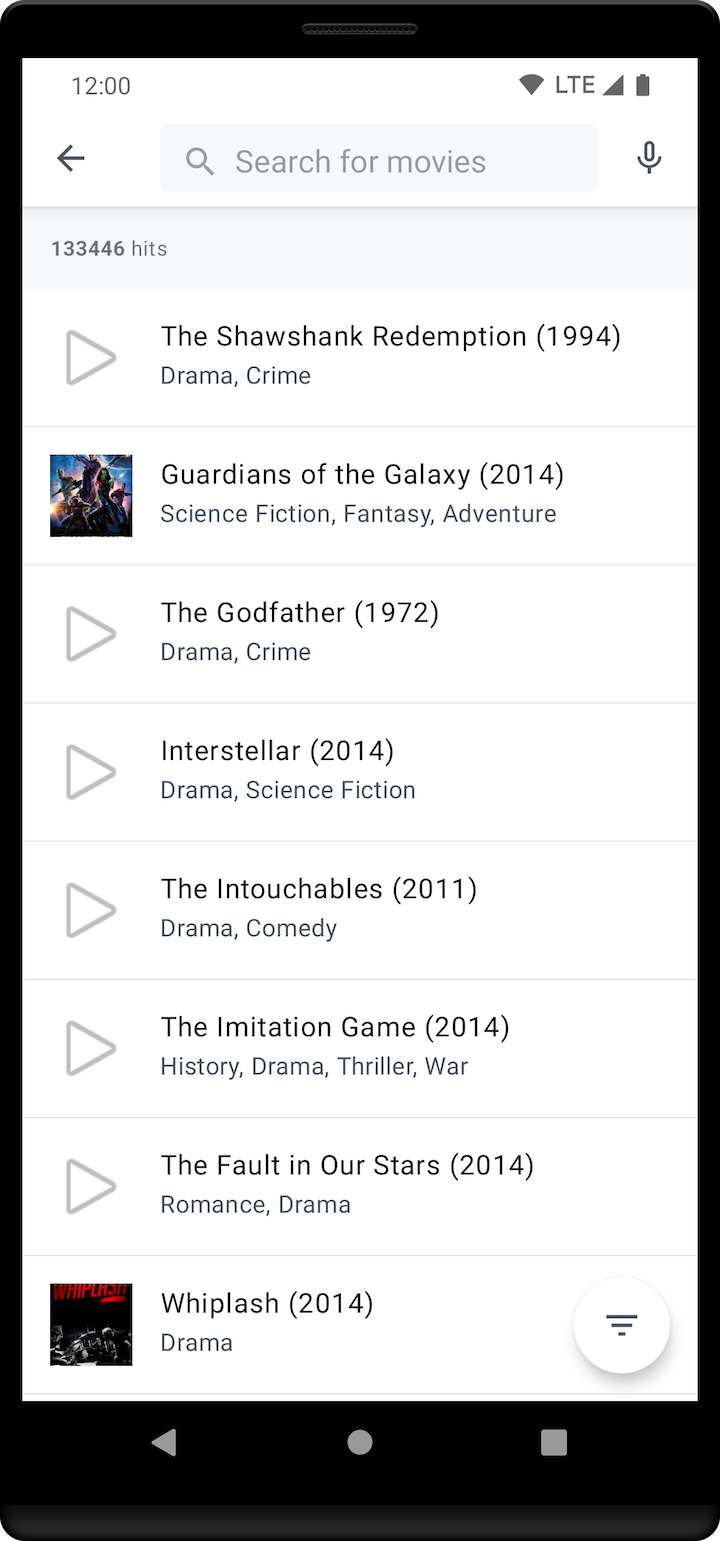Select Interstellar (2014) title
This screenshot has width=720, height=1541.
[277, 751]
